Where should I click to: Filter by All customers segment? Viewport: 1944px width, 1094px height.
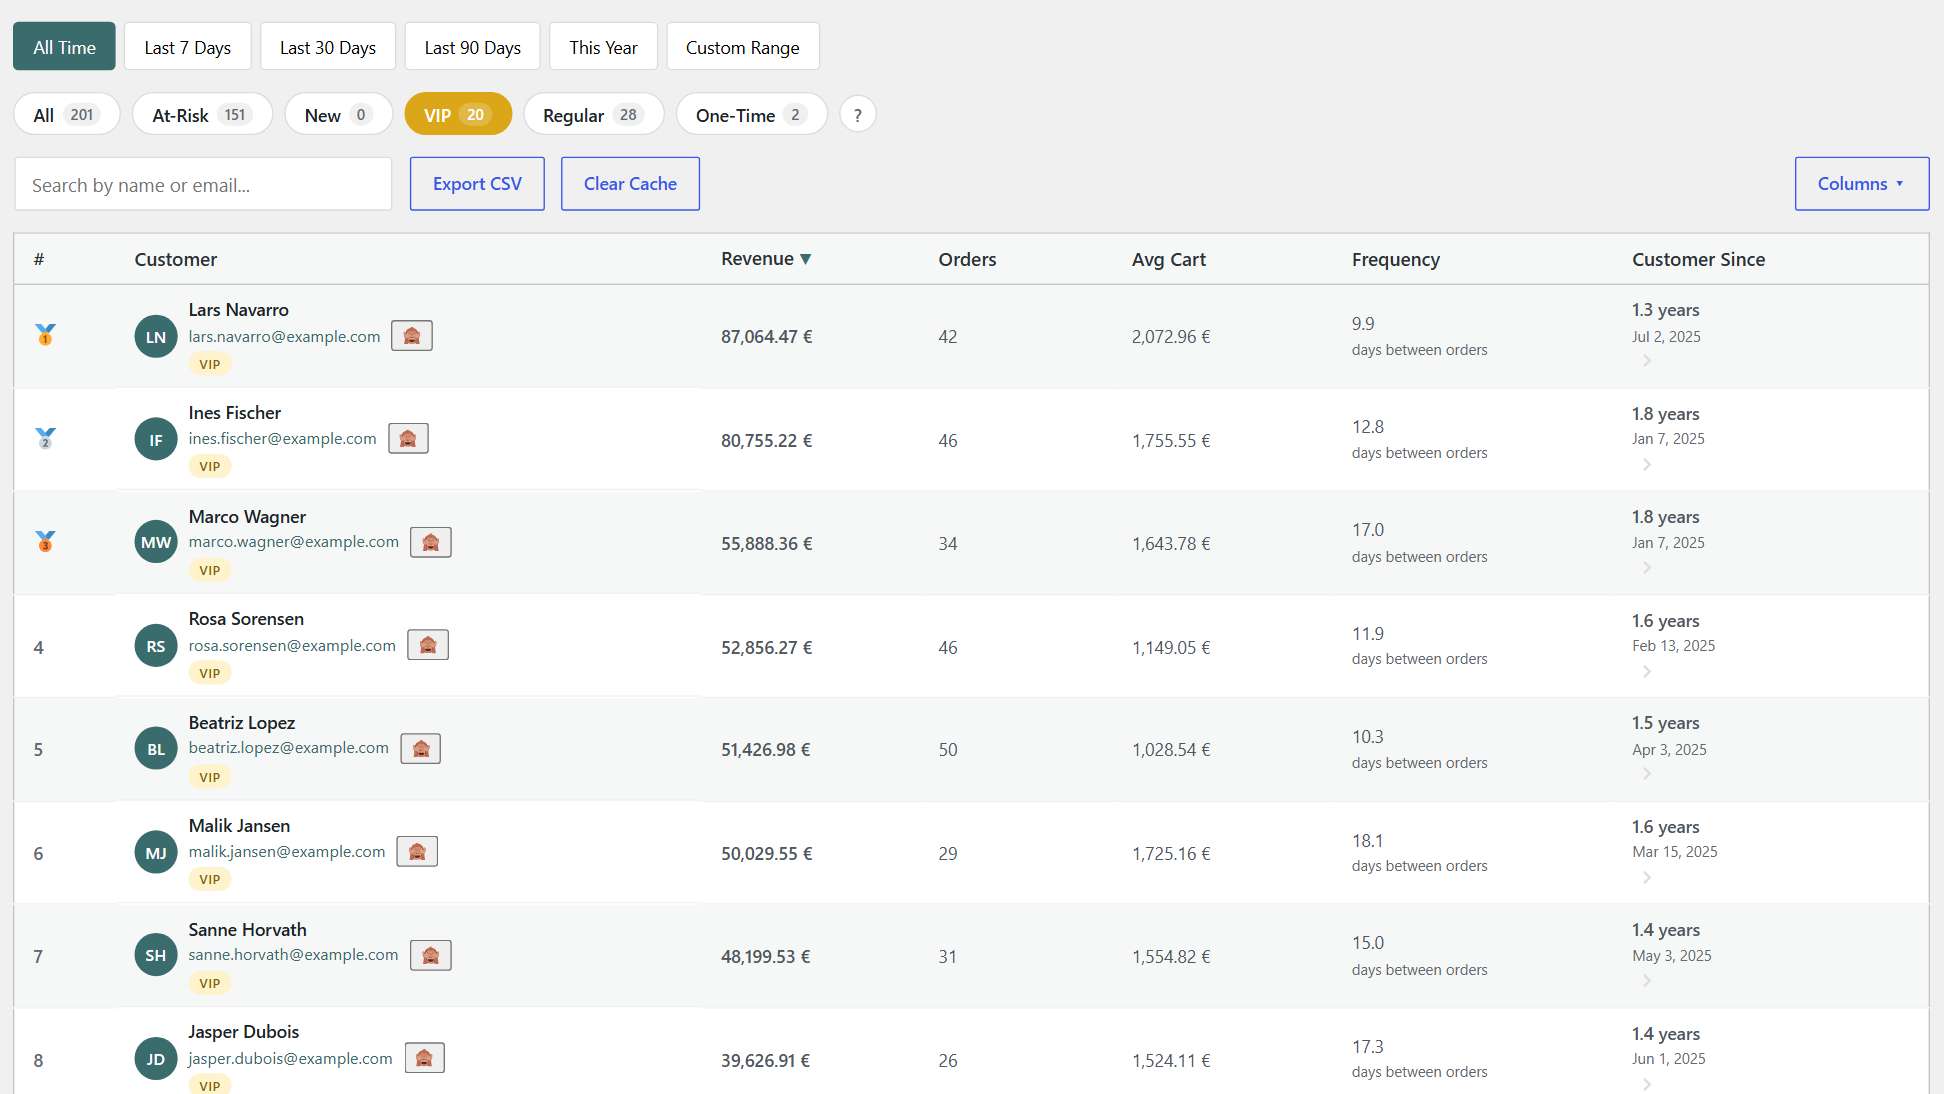pos(66,114)
